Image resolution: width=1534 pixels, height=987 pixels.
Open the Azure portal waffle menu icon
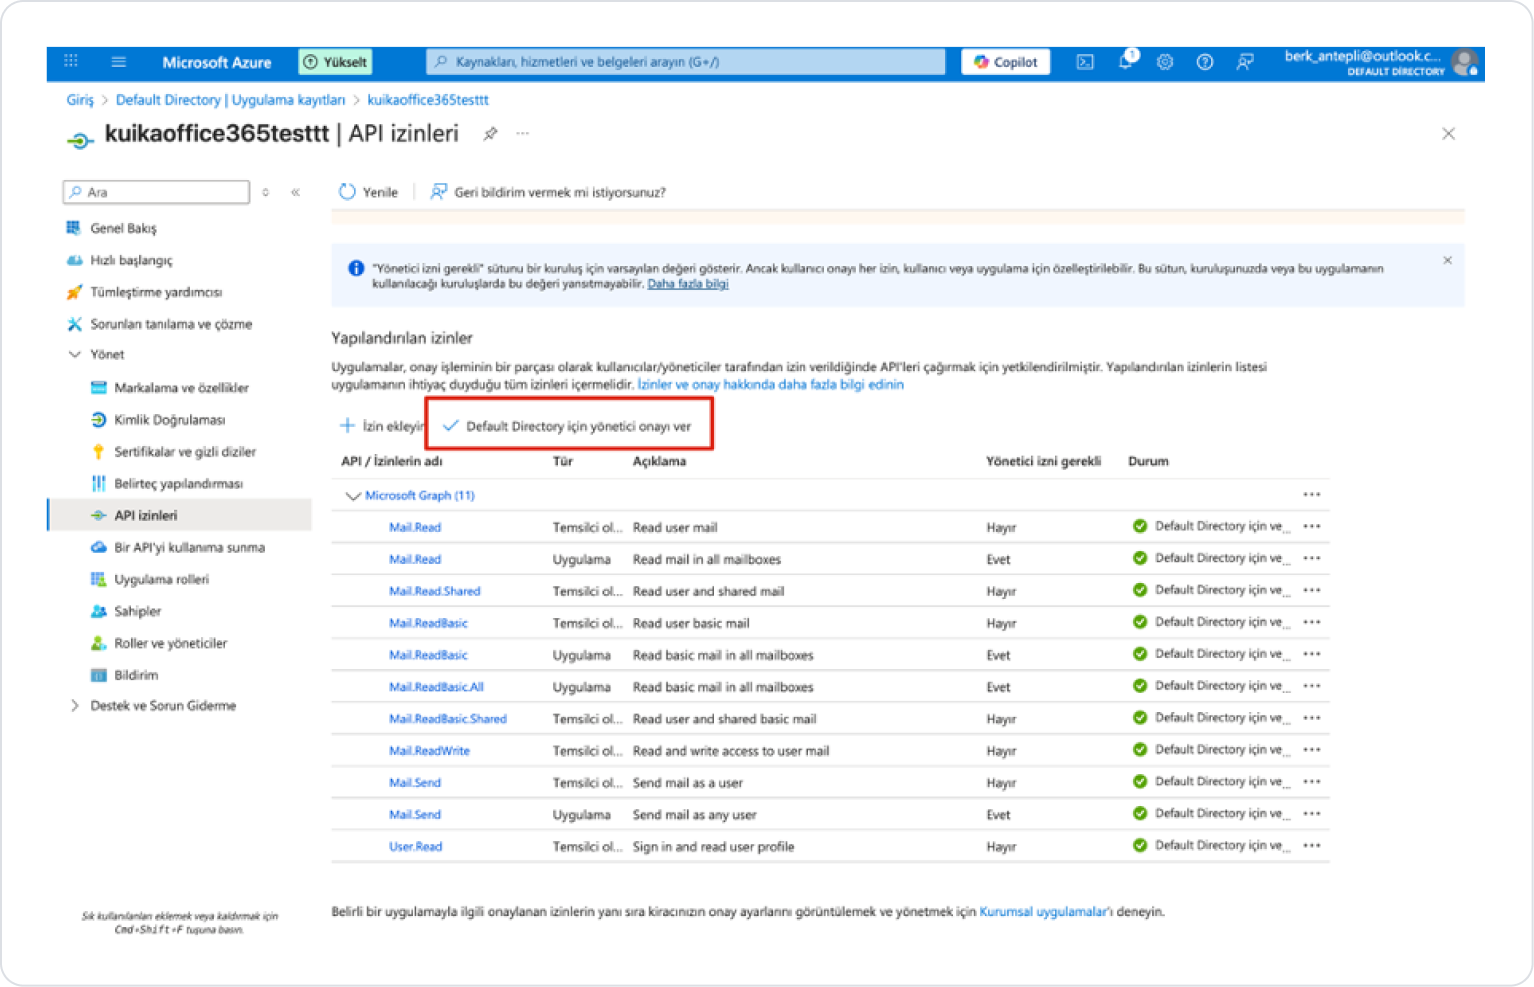71,61
